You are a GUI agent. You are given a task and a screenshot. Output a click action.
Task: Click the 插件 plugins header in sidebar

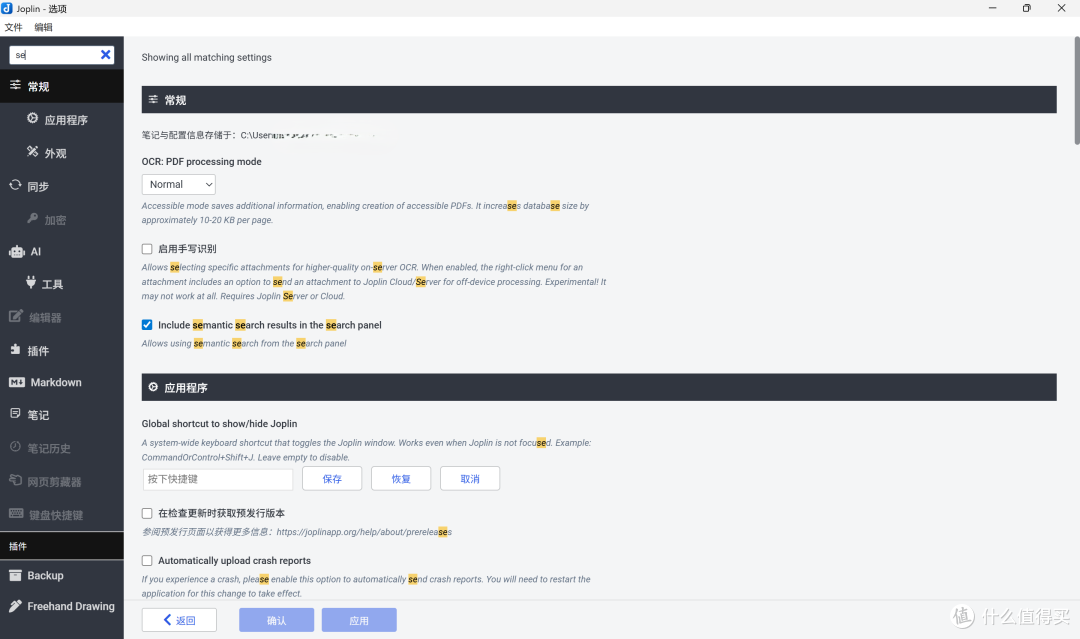pos(61,546)
